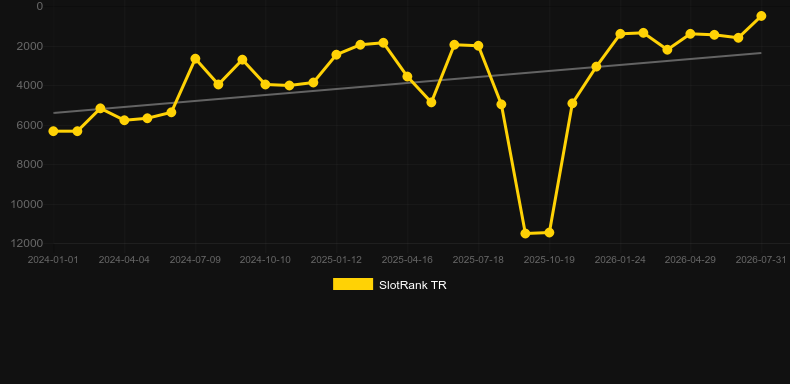Select the data point above 2024-04-04
790x384 pixels.
point(124,120)
